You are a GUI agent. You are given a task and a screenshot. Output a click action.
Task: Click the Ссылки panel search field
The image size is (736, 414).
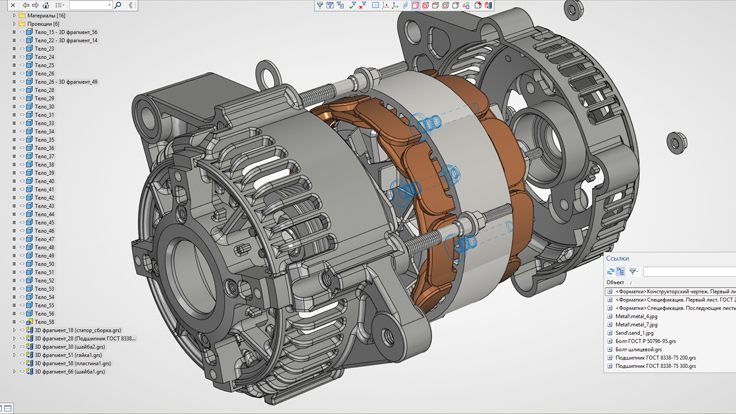[x=690, y=271]
